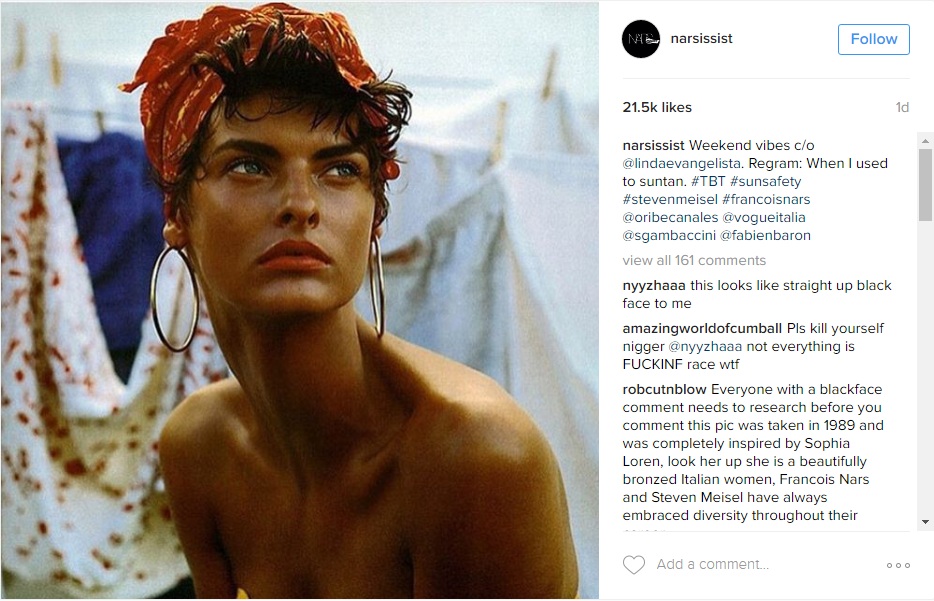
Task: Open the @lindaevangelista mention
Action: tap(681, 163)
